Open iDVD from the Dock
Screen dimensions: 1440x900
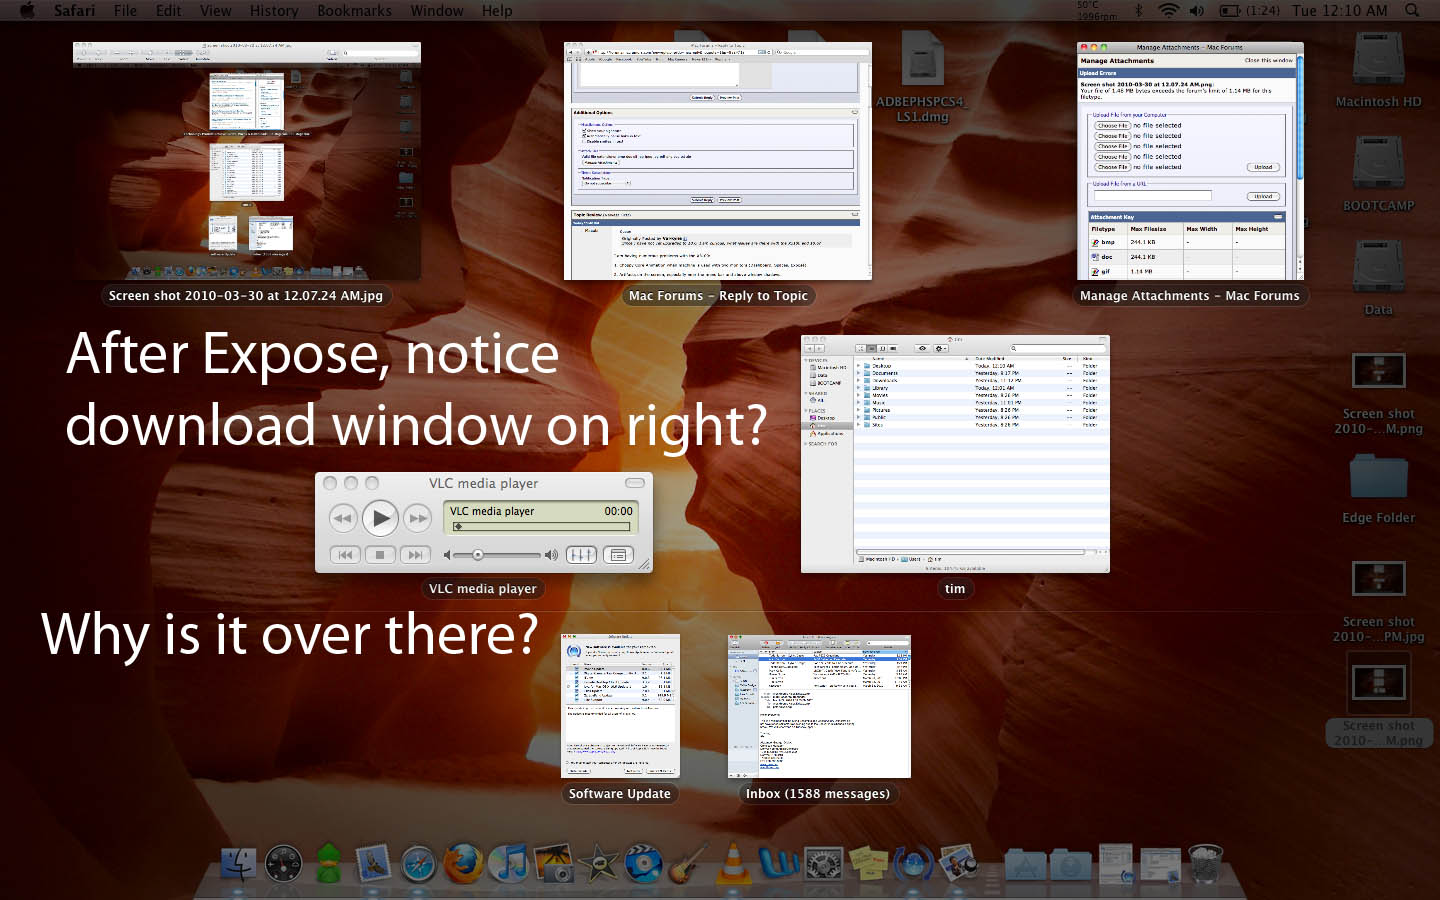pyautogui.click(x=643, y=864)
